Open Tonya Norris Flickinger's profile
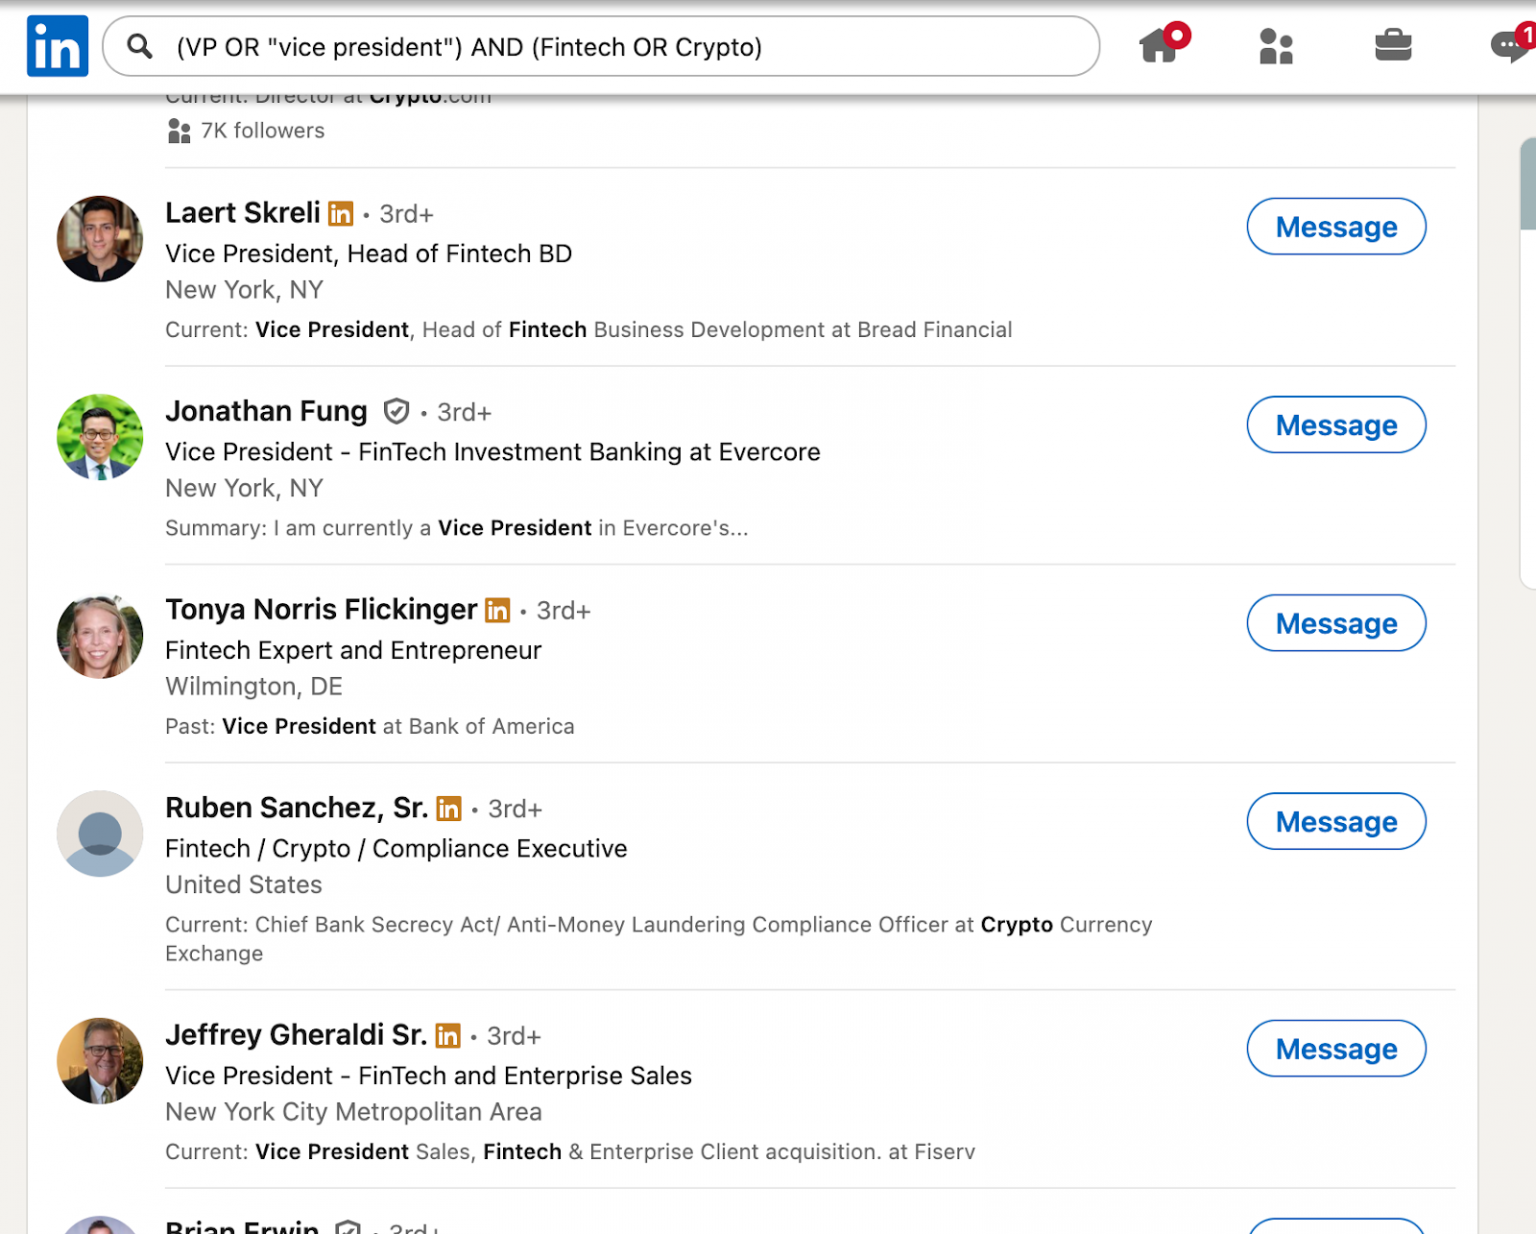This screenshot has width=1536, height=1234. tap(321, 609)
